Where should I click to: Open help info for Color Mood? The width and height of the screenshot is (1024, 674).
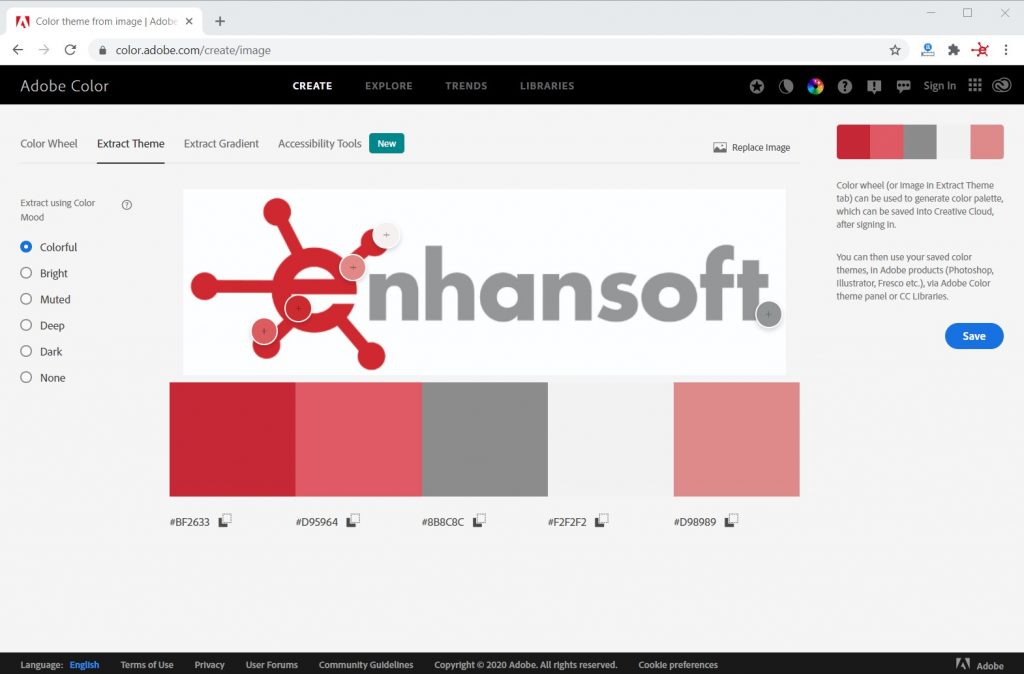[x=127, y=204]
